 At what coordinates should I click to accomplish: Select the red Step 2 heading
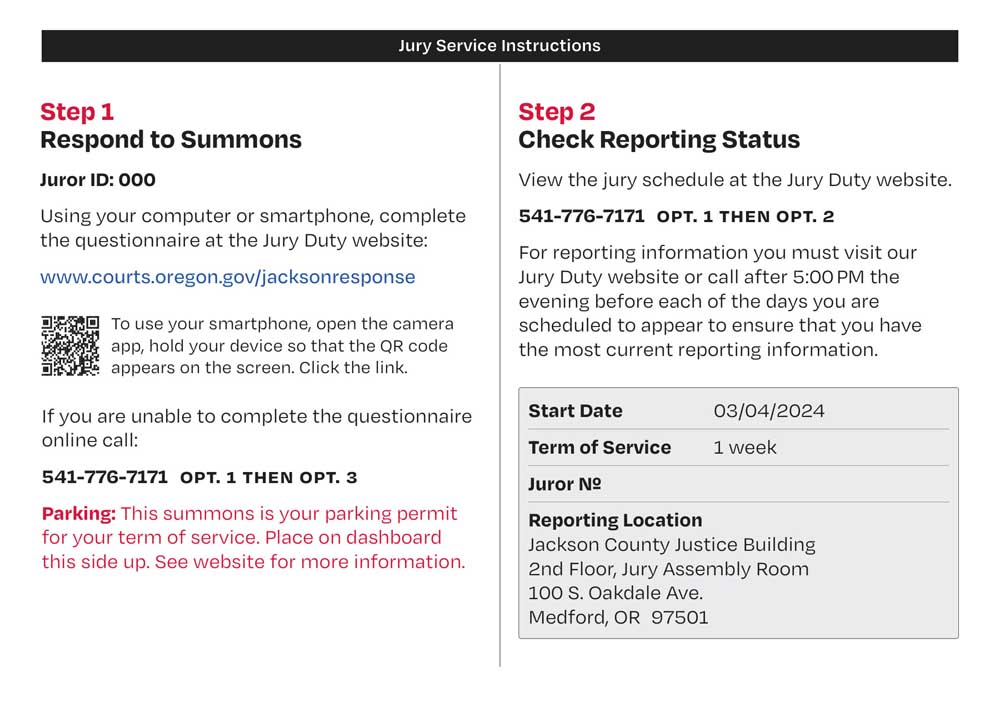556,111
